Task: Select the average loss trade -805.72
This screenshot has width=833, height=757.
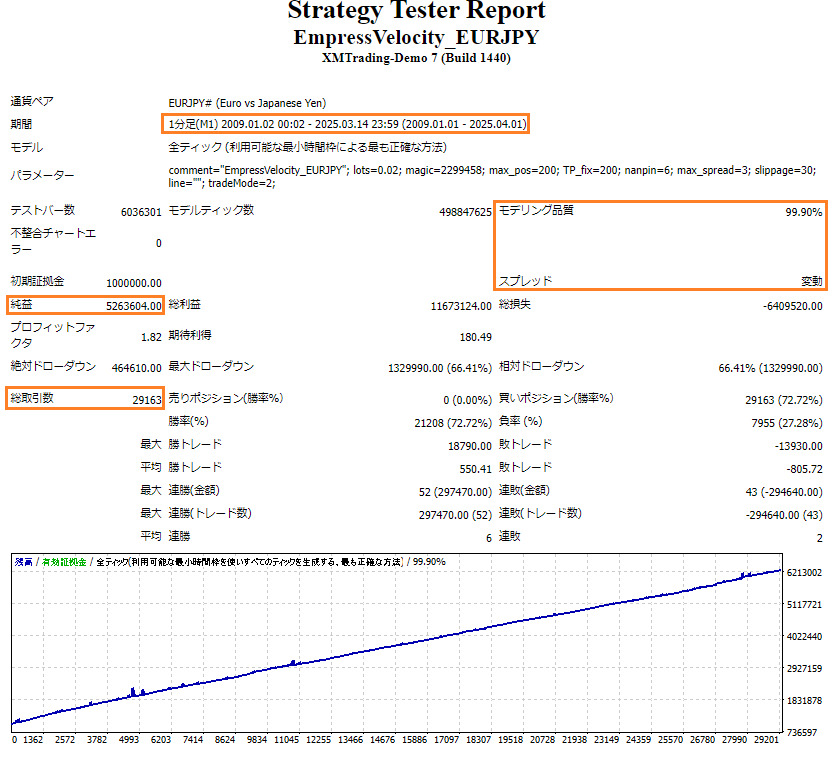Action: [x=804, y=469]
